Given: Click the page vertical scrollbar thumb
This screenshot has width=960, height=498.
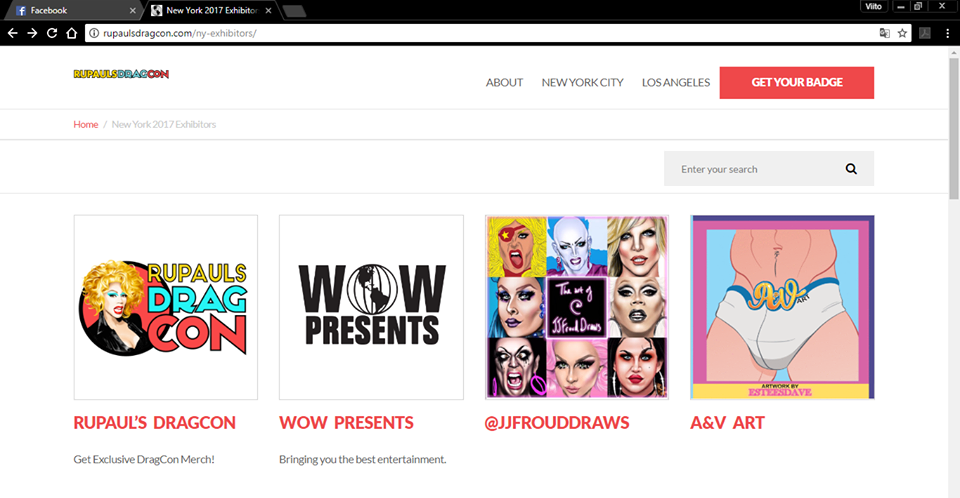Looking at the screenshot, I should 954,128.
